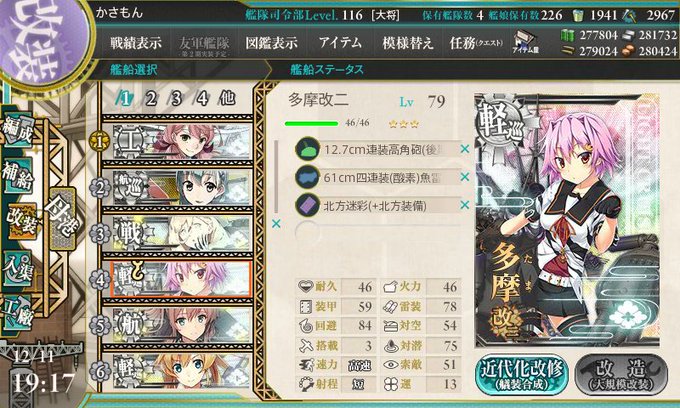This screenshot has height=408, width=680.
Task: Open the 61cm四連装(酸素)魚雷 slot selector
Action: coord(378,177)
